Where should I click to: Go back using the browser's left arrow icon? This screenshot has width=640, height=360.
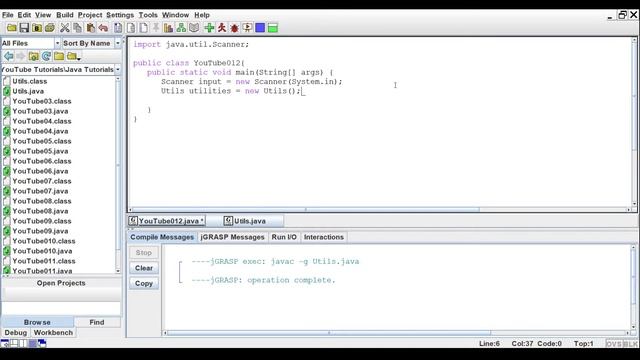(8, 56)
